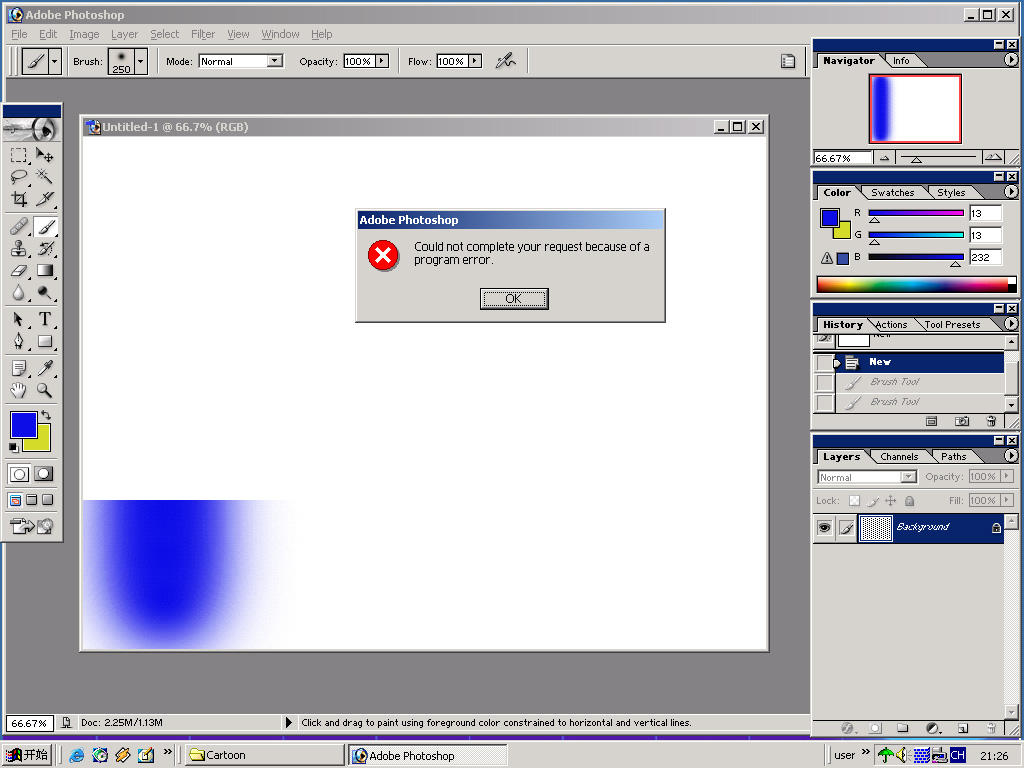Open the Flow slider arrow

pyautogui.click(x=475, y=61)
